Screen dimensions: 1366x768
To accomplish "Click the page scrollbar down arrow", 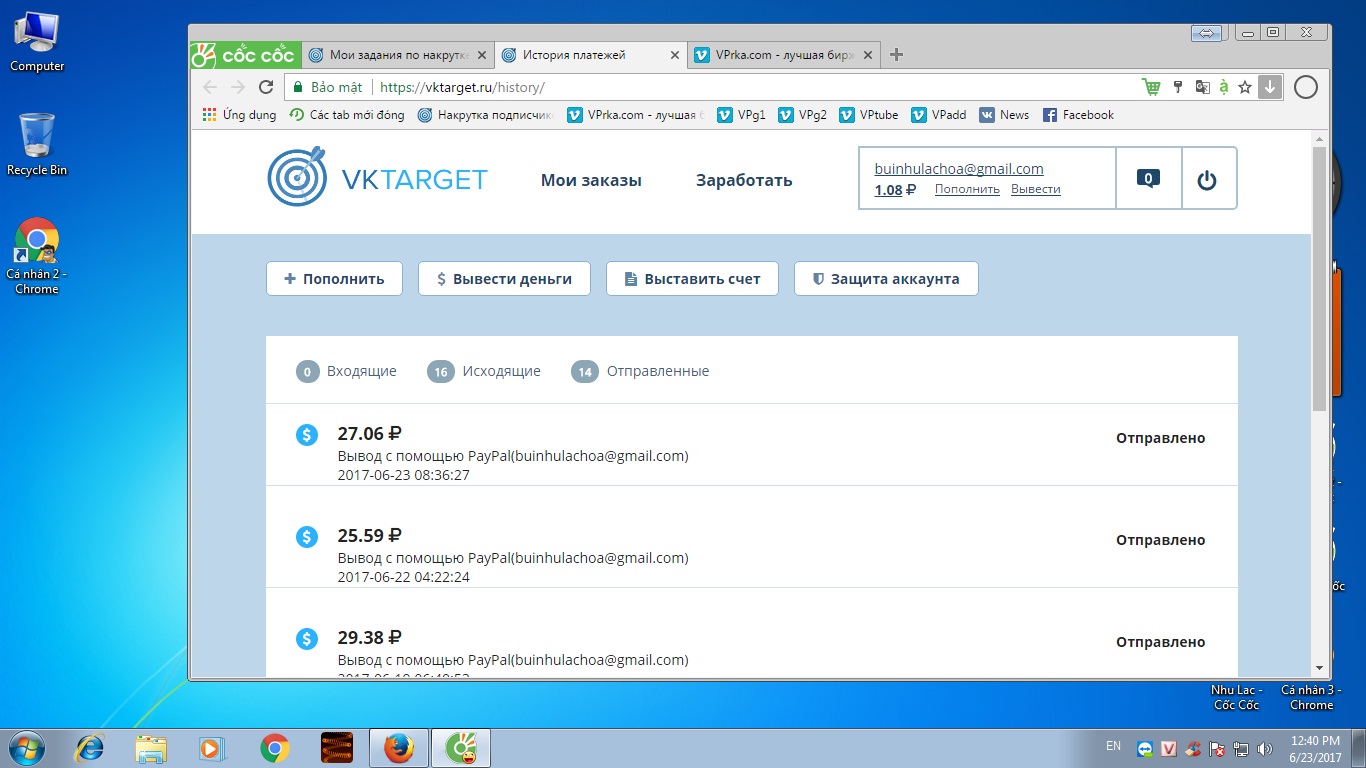I will point(1319,667).
